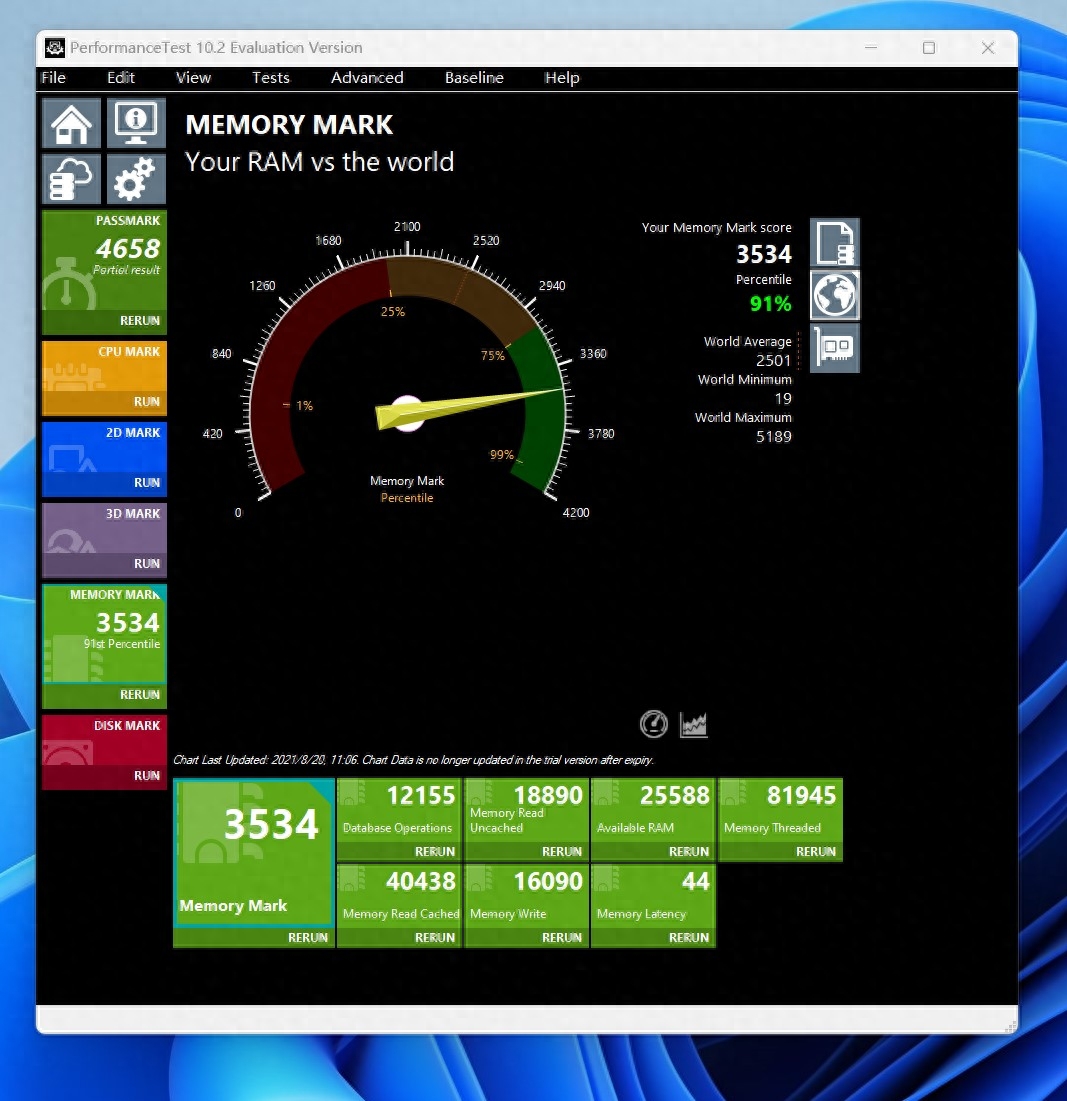Select the Available RAM 25588 tile
This screenshot has width=1067, height=1101.
pos(653,810)
